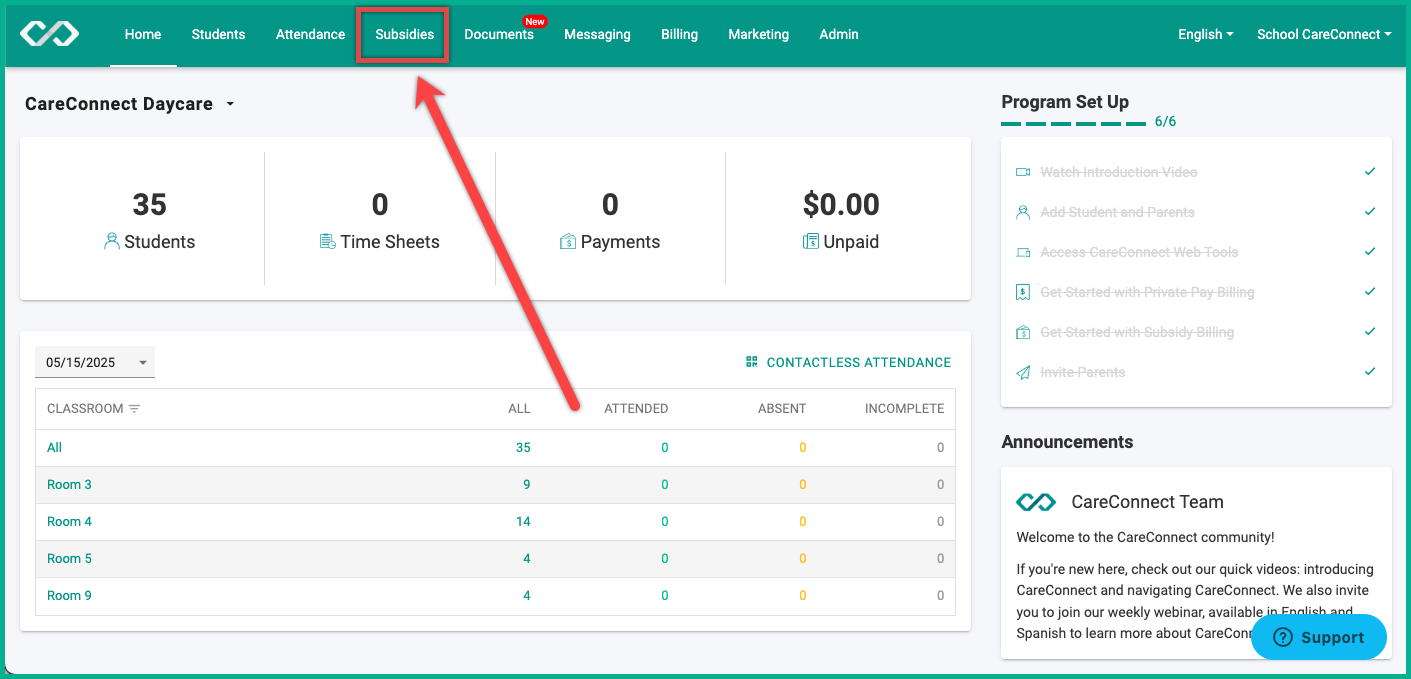Click the checkmark for Watch Introduction Video
Image resolution: width=1411 pixels, height=679 pixels.
point(1370,171)
